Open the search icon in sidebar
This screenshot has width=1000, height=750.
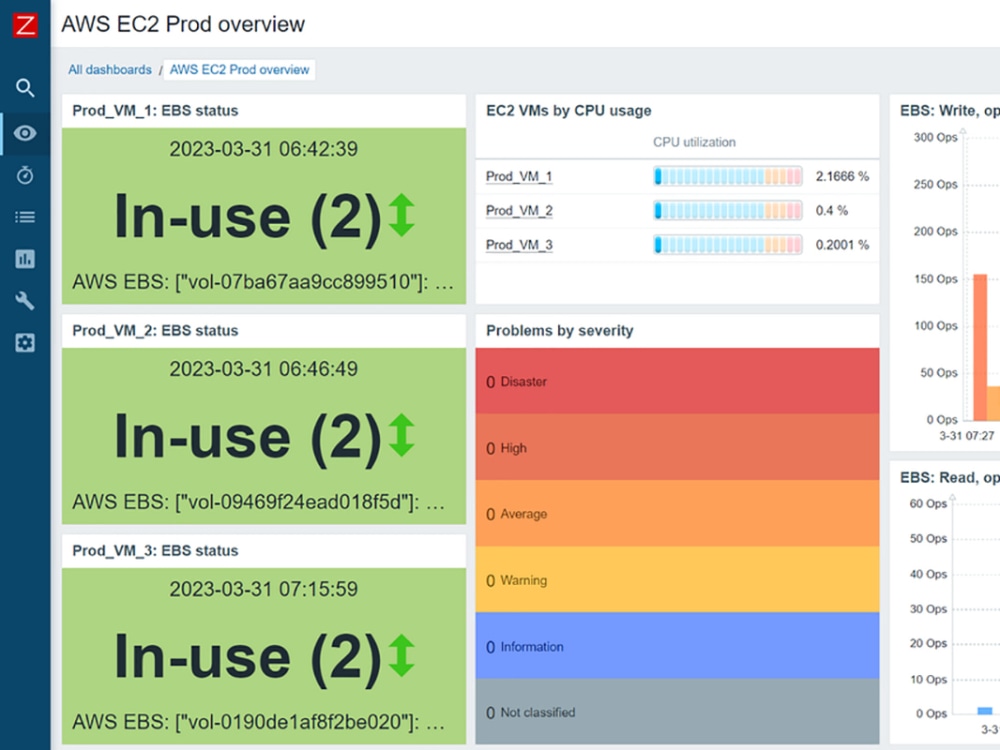25,88
